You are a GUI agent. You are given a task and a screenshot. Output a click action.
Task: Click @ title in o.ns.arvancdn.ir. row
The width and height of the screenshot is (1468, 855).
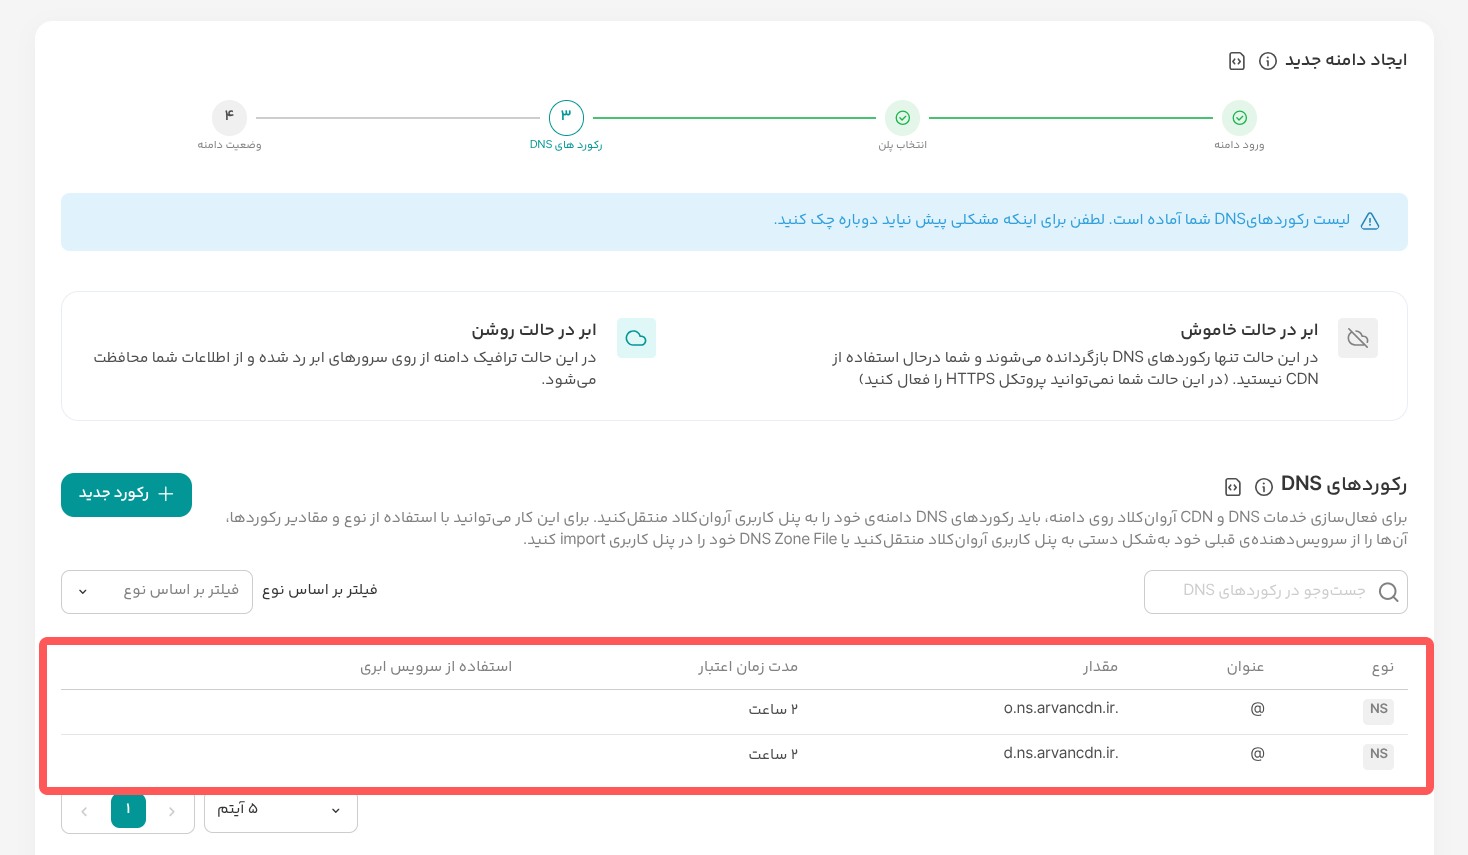(1257, 708)
